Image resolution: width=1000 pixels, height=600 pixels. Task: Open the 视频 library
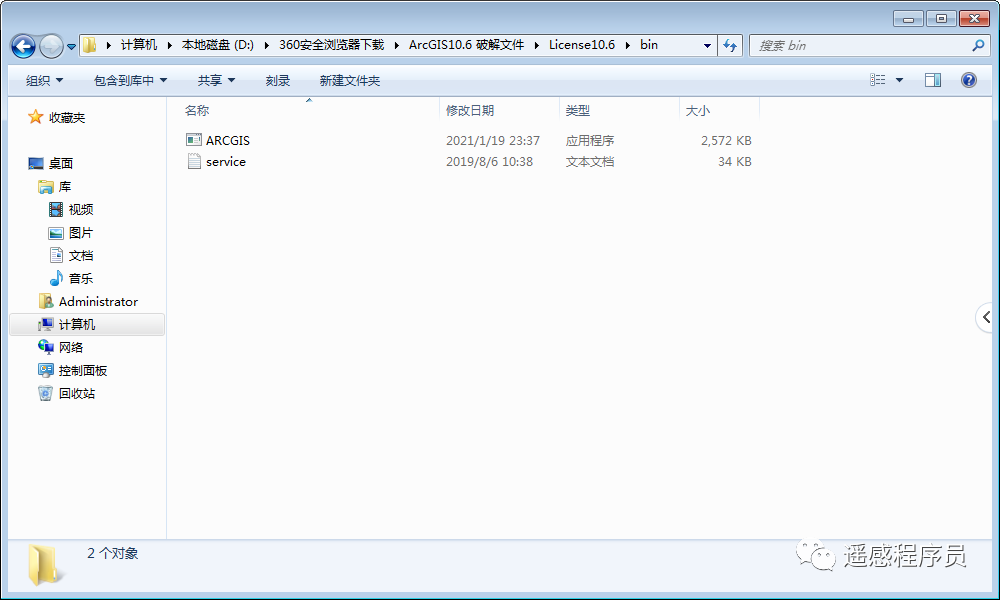81,209
